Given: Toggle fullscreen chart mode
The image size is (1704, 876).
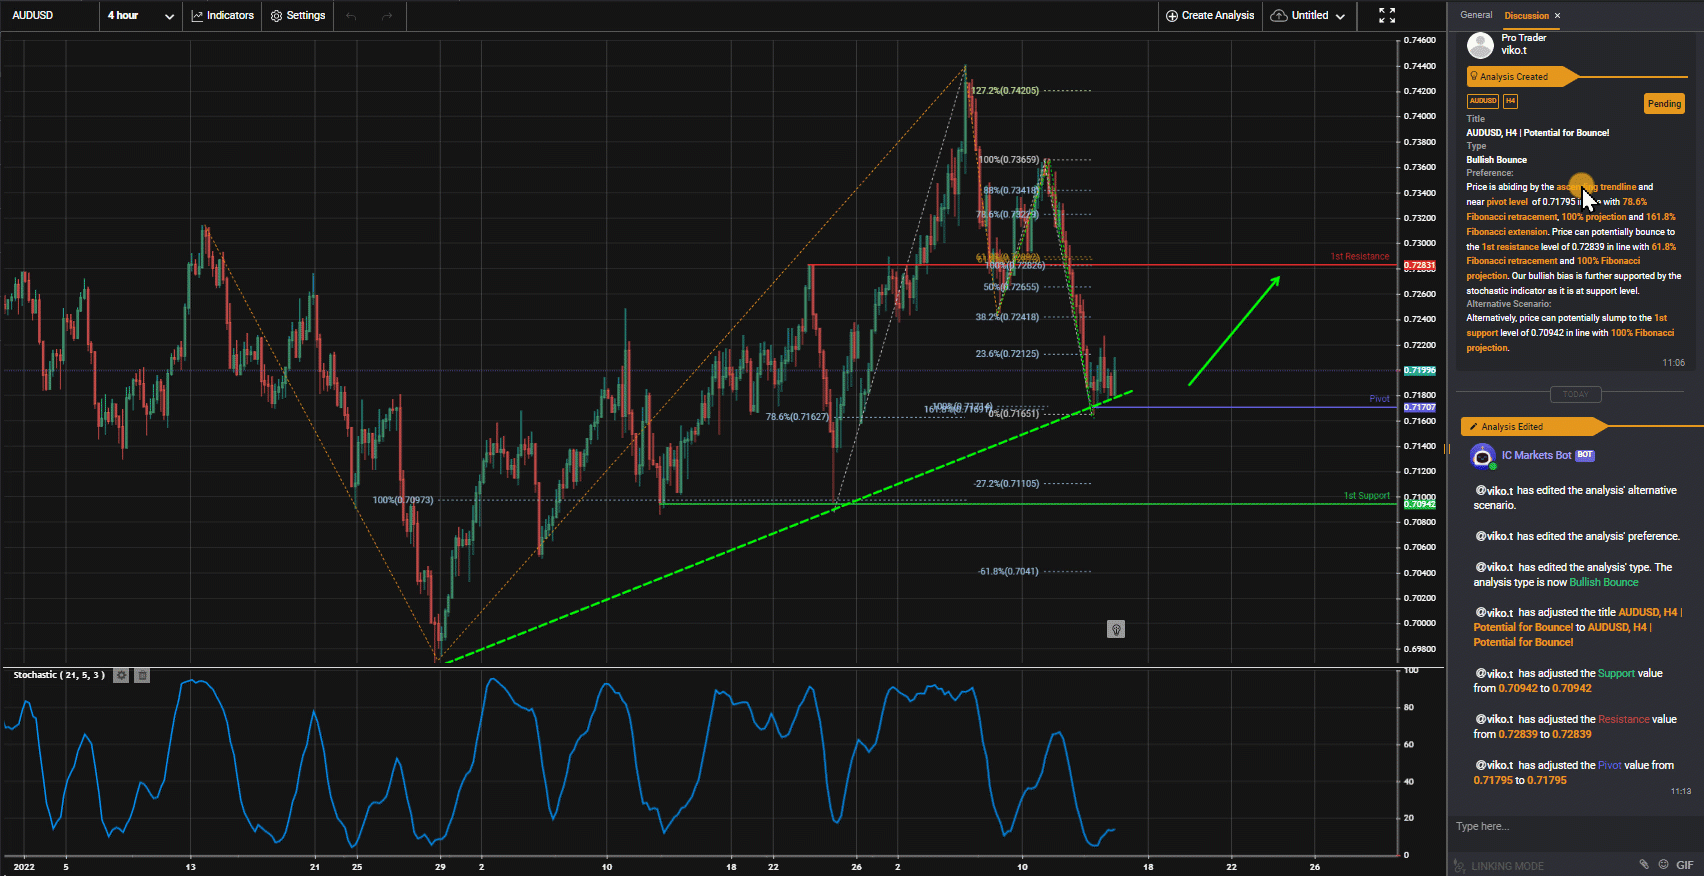Looking at the screenshot, I should tap(1387, 15).
